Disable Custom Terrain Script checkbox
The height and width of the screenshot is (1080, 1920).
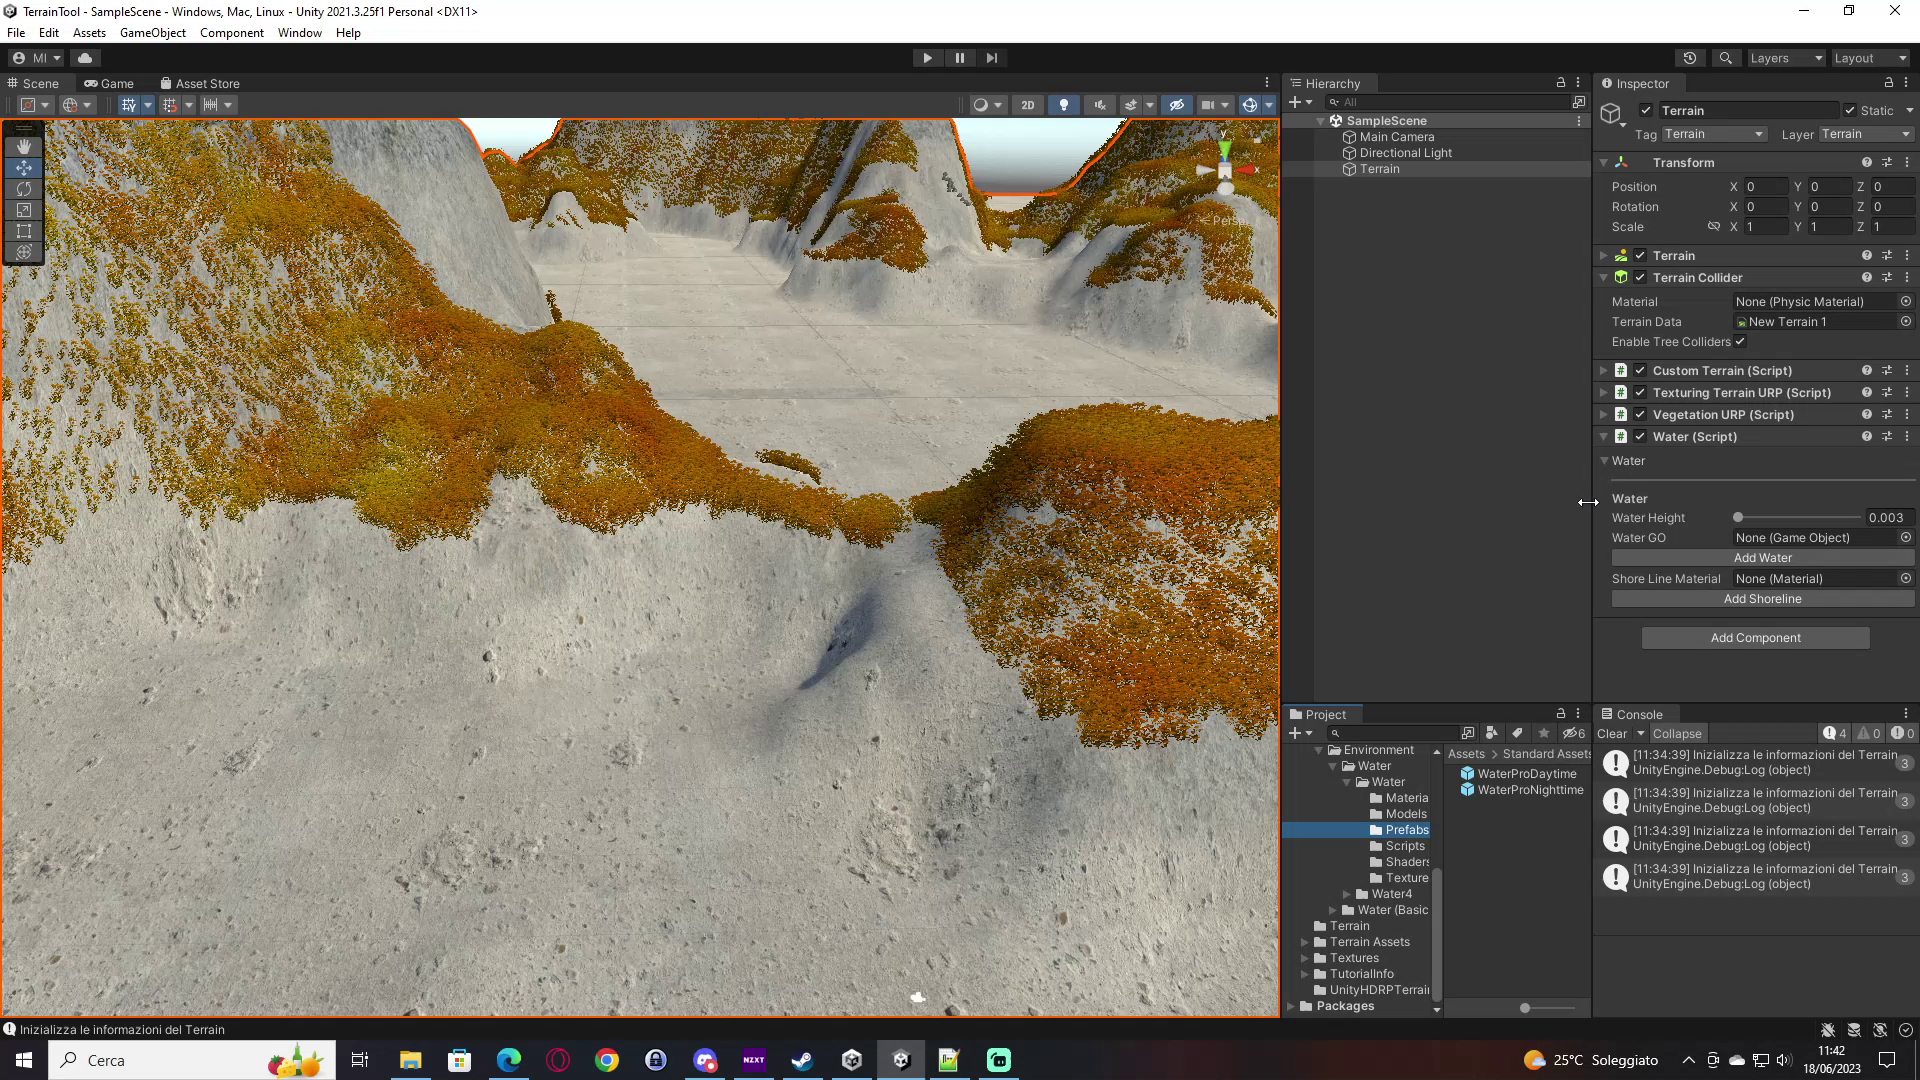[1640, 370]
